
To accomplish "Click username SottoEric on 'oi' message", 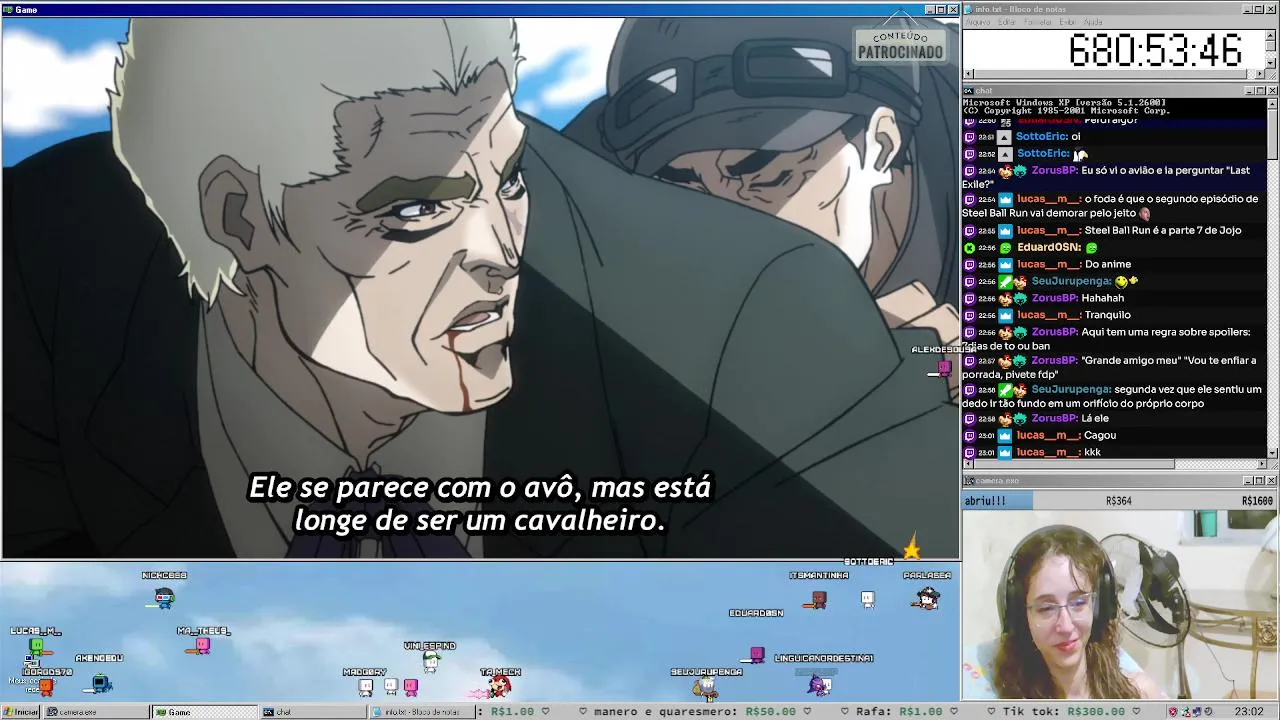I will (x=1041, y=136).
